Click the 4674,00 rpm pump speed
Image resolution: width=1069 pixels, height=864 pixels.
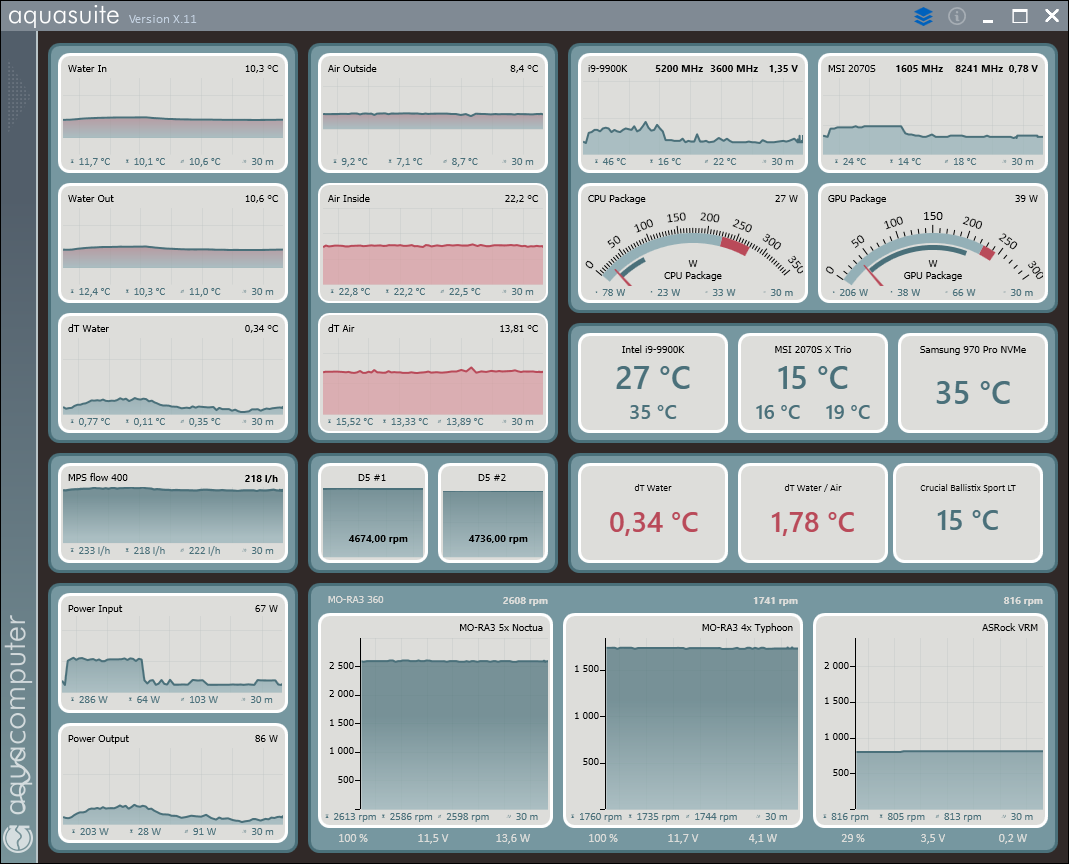(x=378, y=539)
